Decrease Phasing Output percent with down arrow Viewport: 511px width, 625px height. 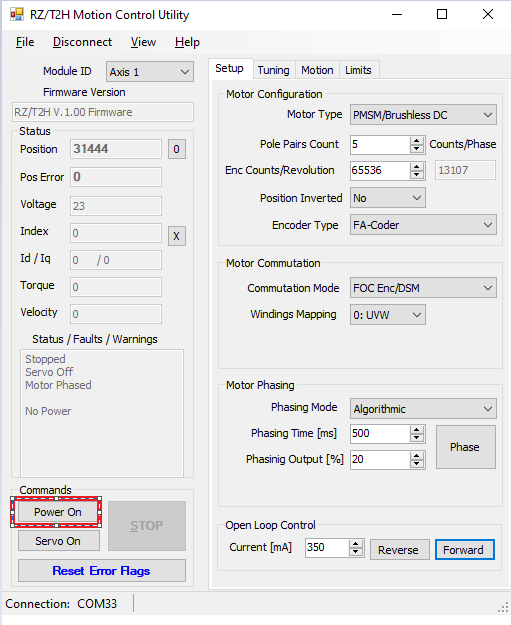(417, 464)
